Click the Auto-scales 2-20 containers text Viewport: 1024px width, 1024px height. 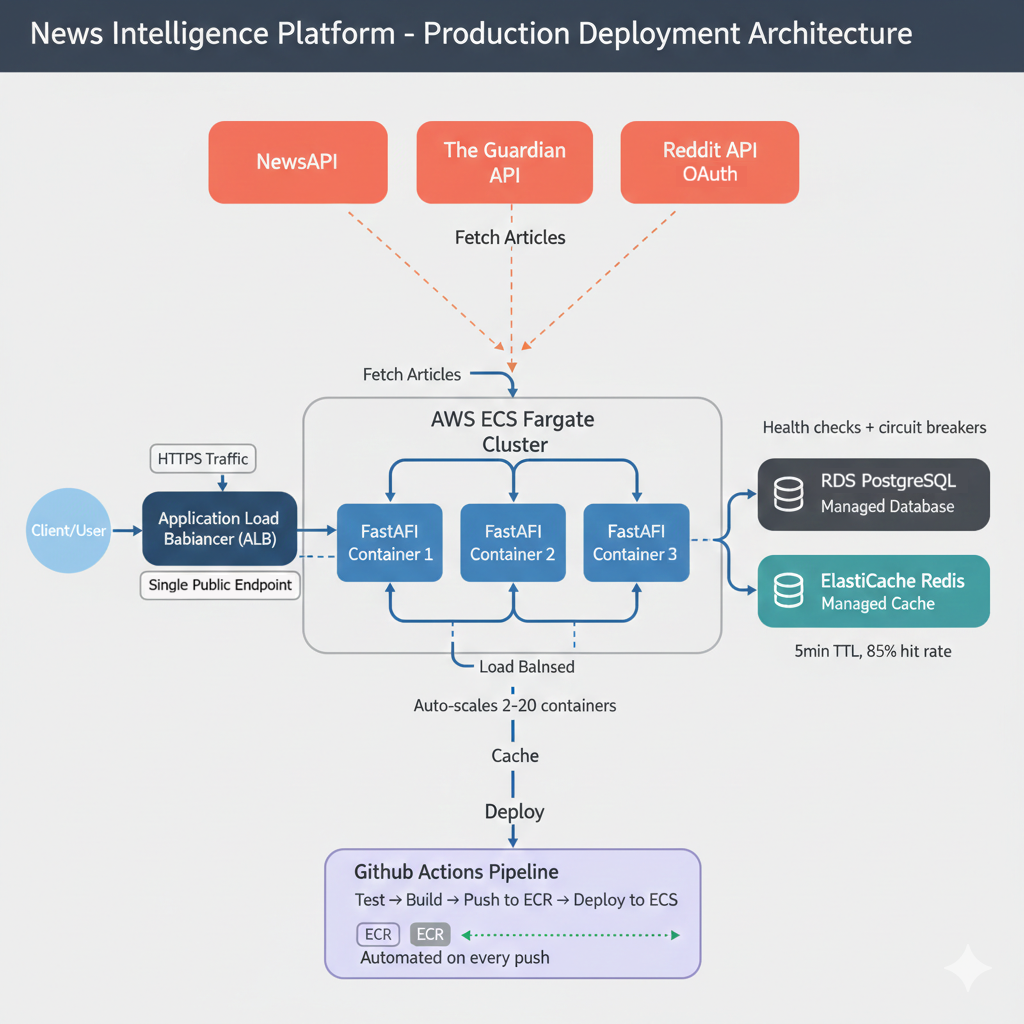[x=514, y=705]
